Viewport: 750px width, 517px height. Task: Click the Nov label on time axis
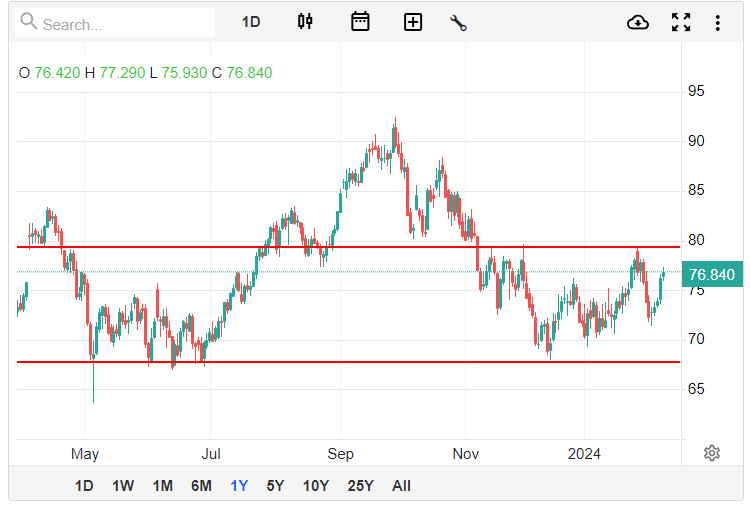pos(465,453)
